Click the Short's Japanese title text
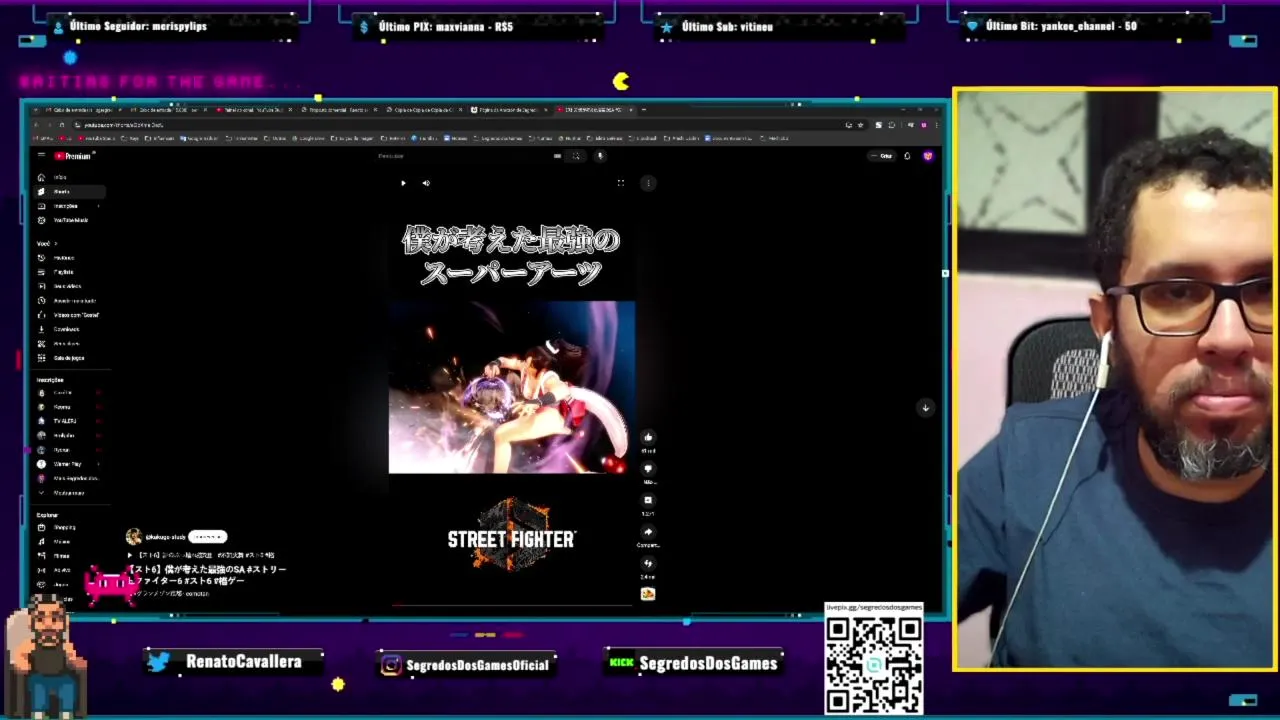The image size is (1280, 720). 207,574
